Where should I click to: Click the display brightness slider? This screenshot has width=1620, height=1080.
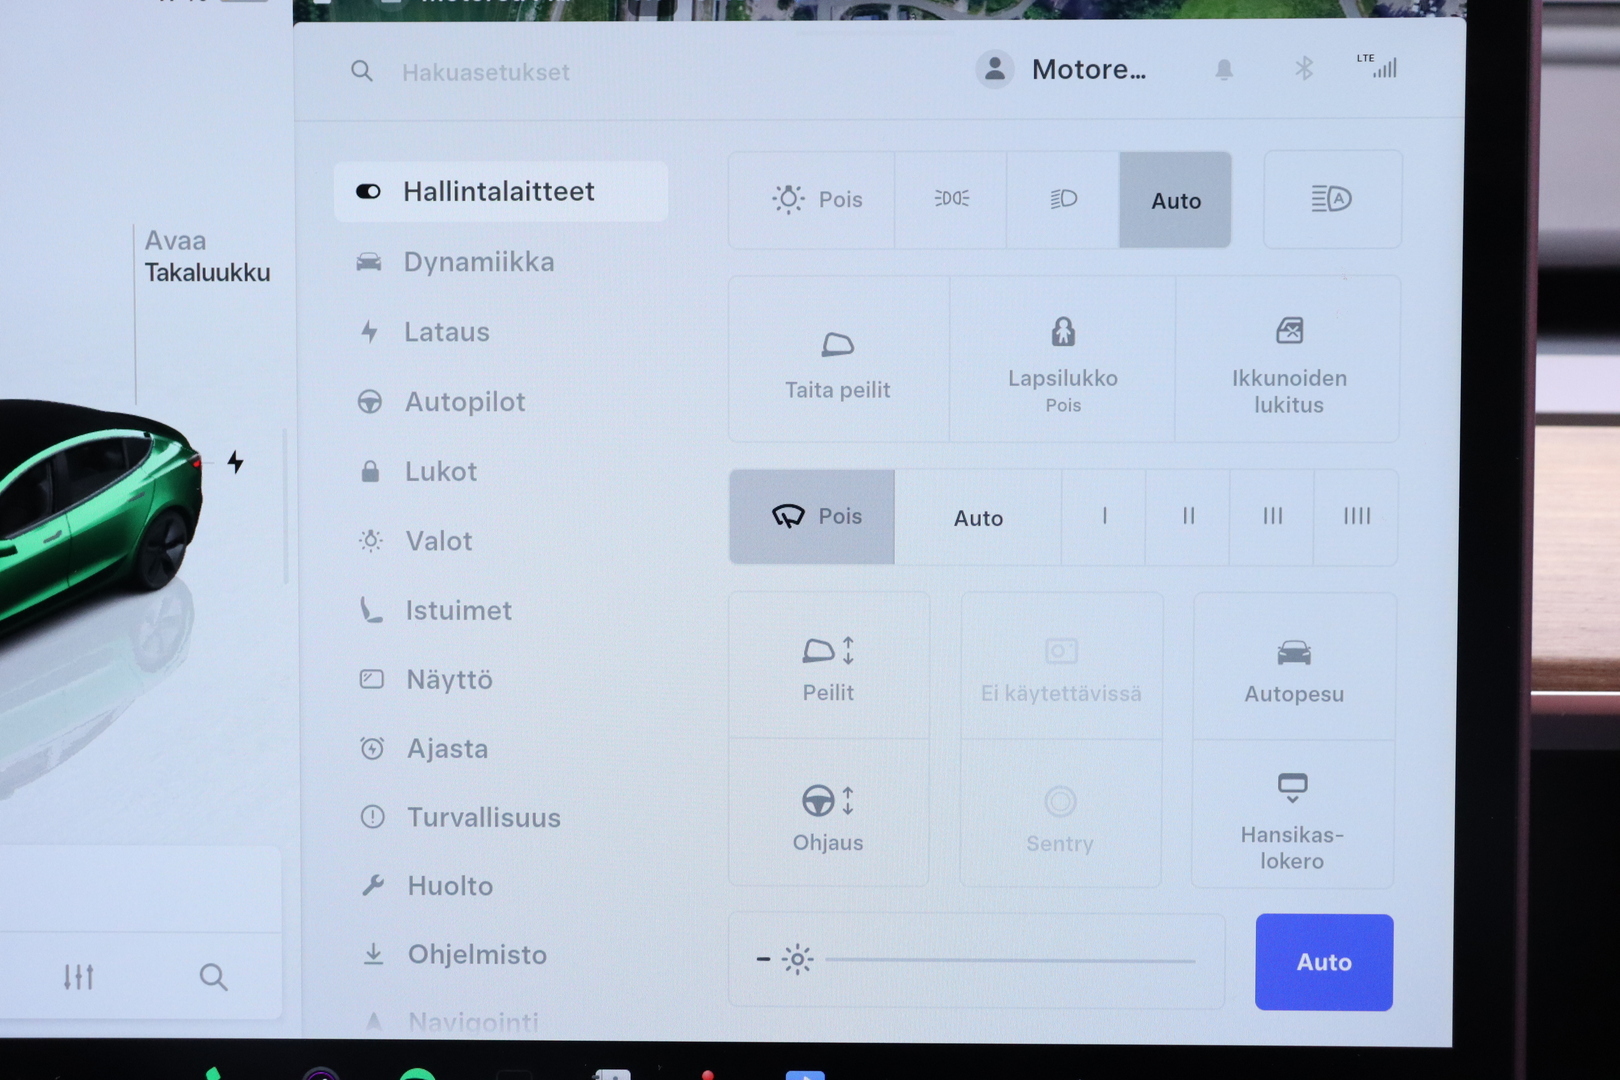pyautogui.click(x=1010, y=961)
